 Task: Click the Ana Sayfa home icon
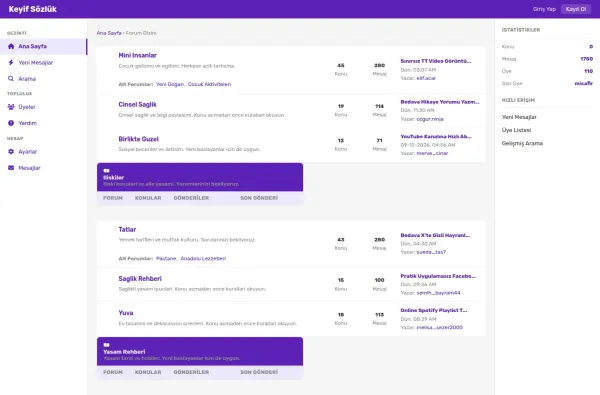[11, 46]
